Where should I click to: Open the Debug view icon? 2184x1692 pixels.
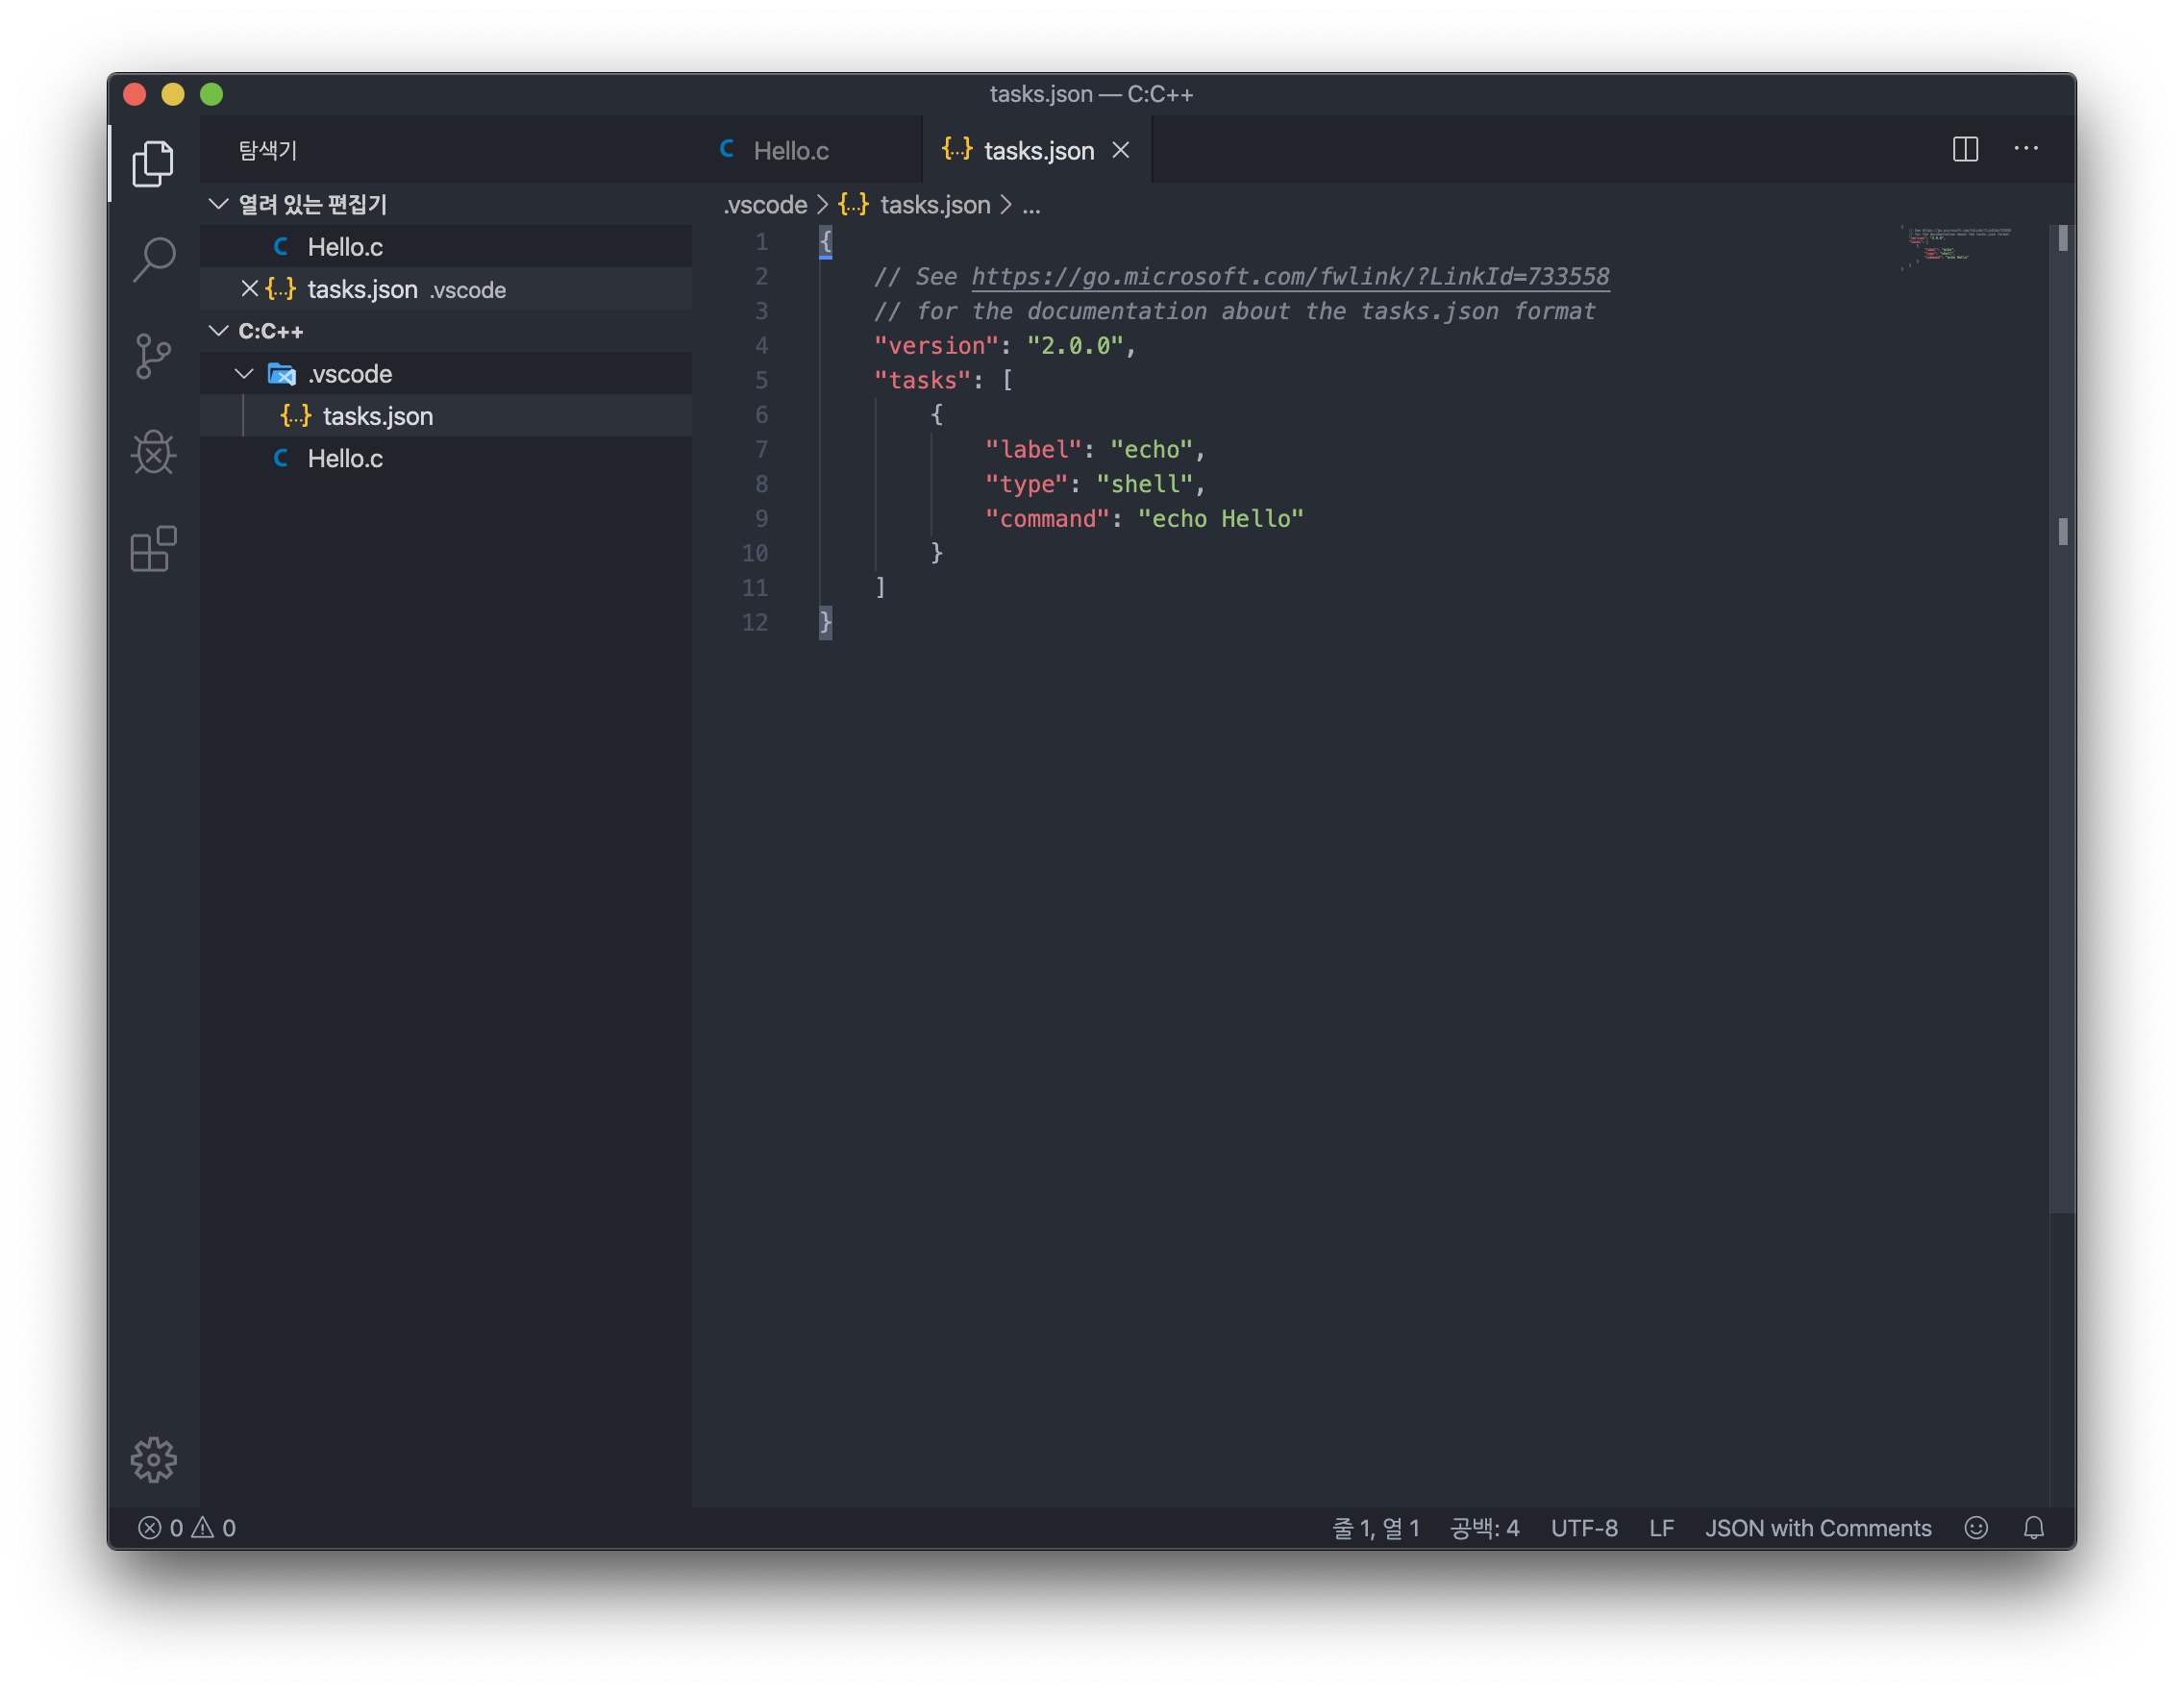(x=153, y=452)
